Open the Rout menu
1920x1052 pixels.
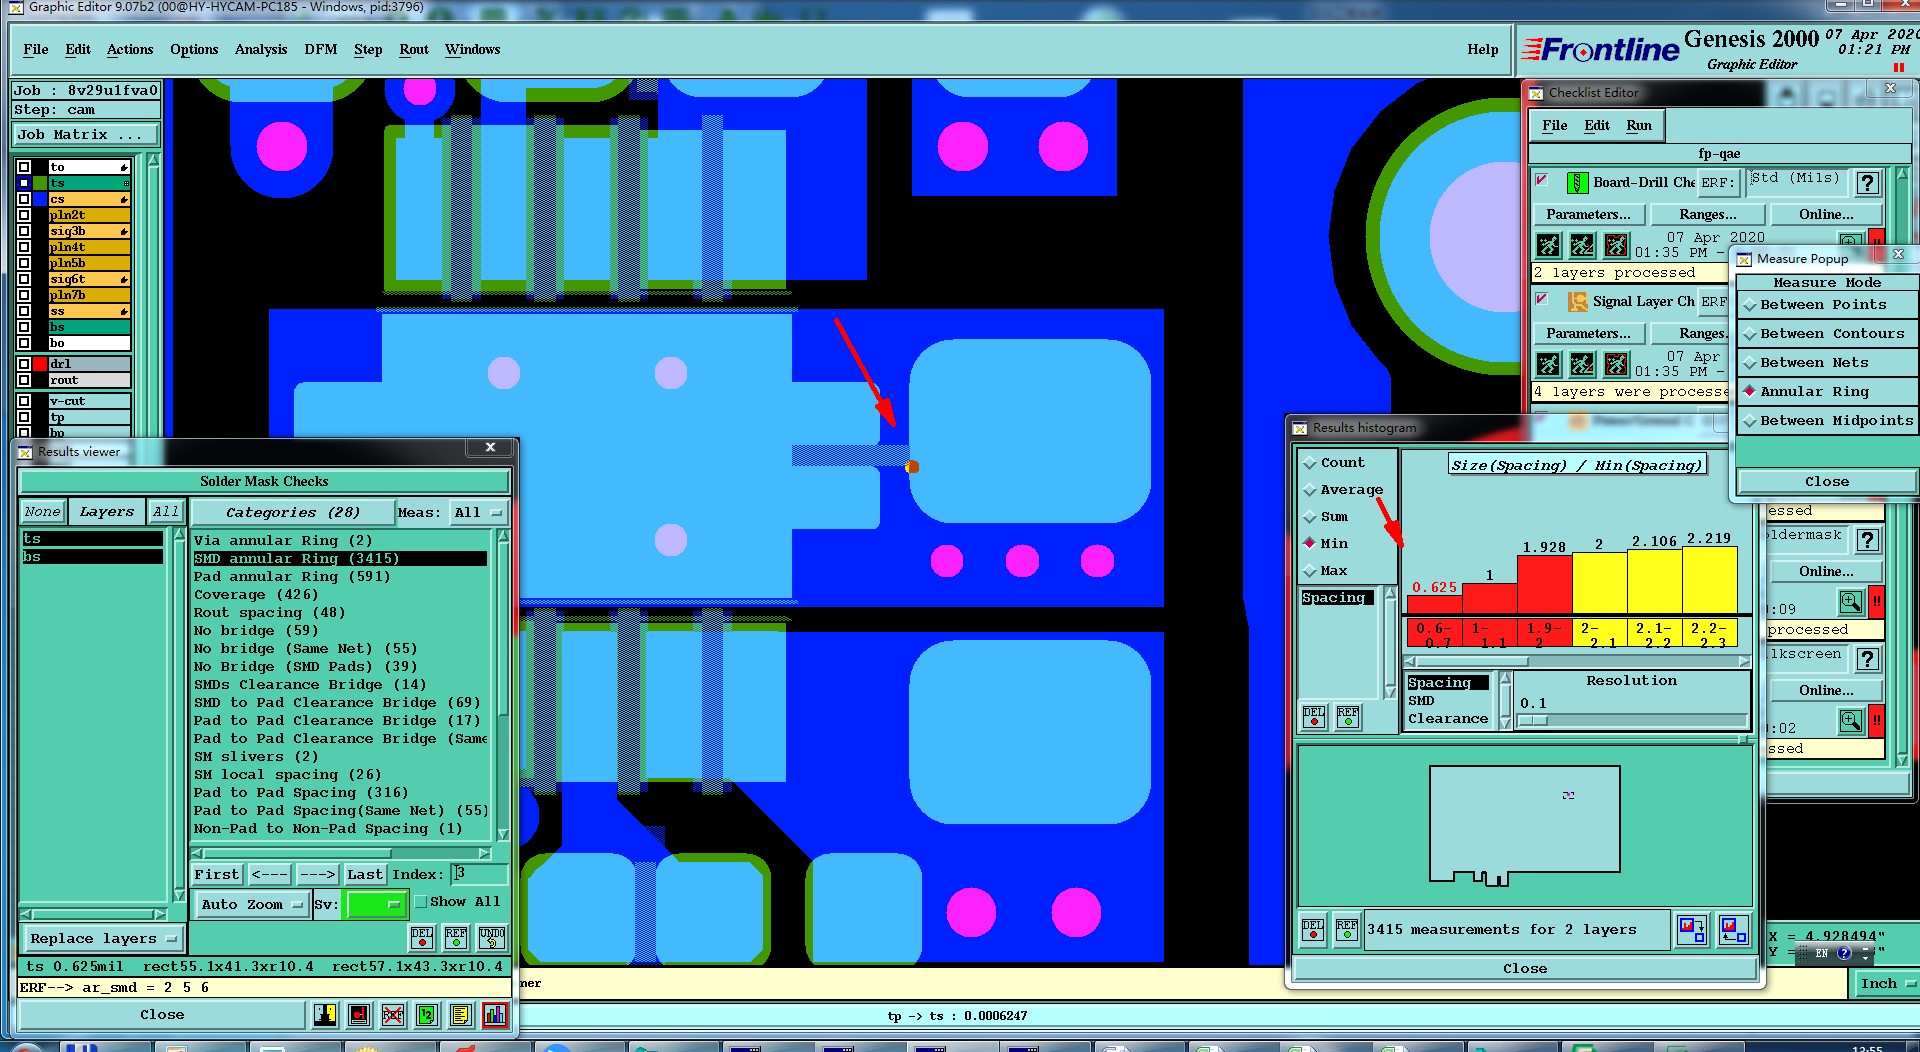coord(414,50)
